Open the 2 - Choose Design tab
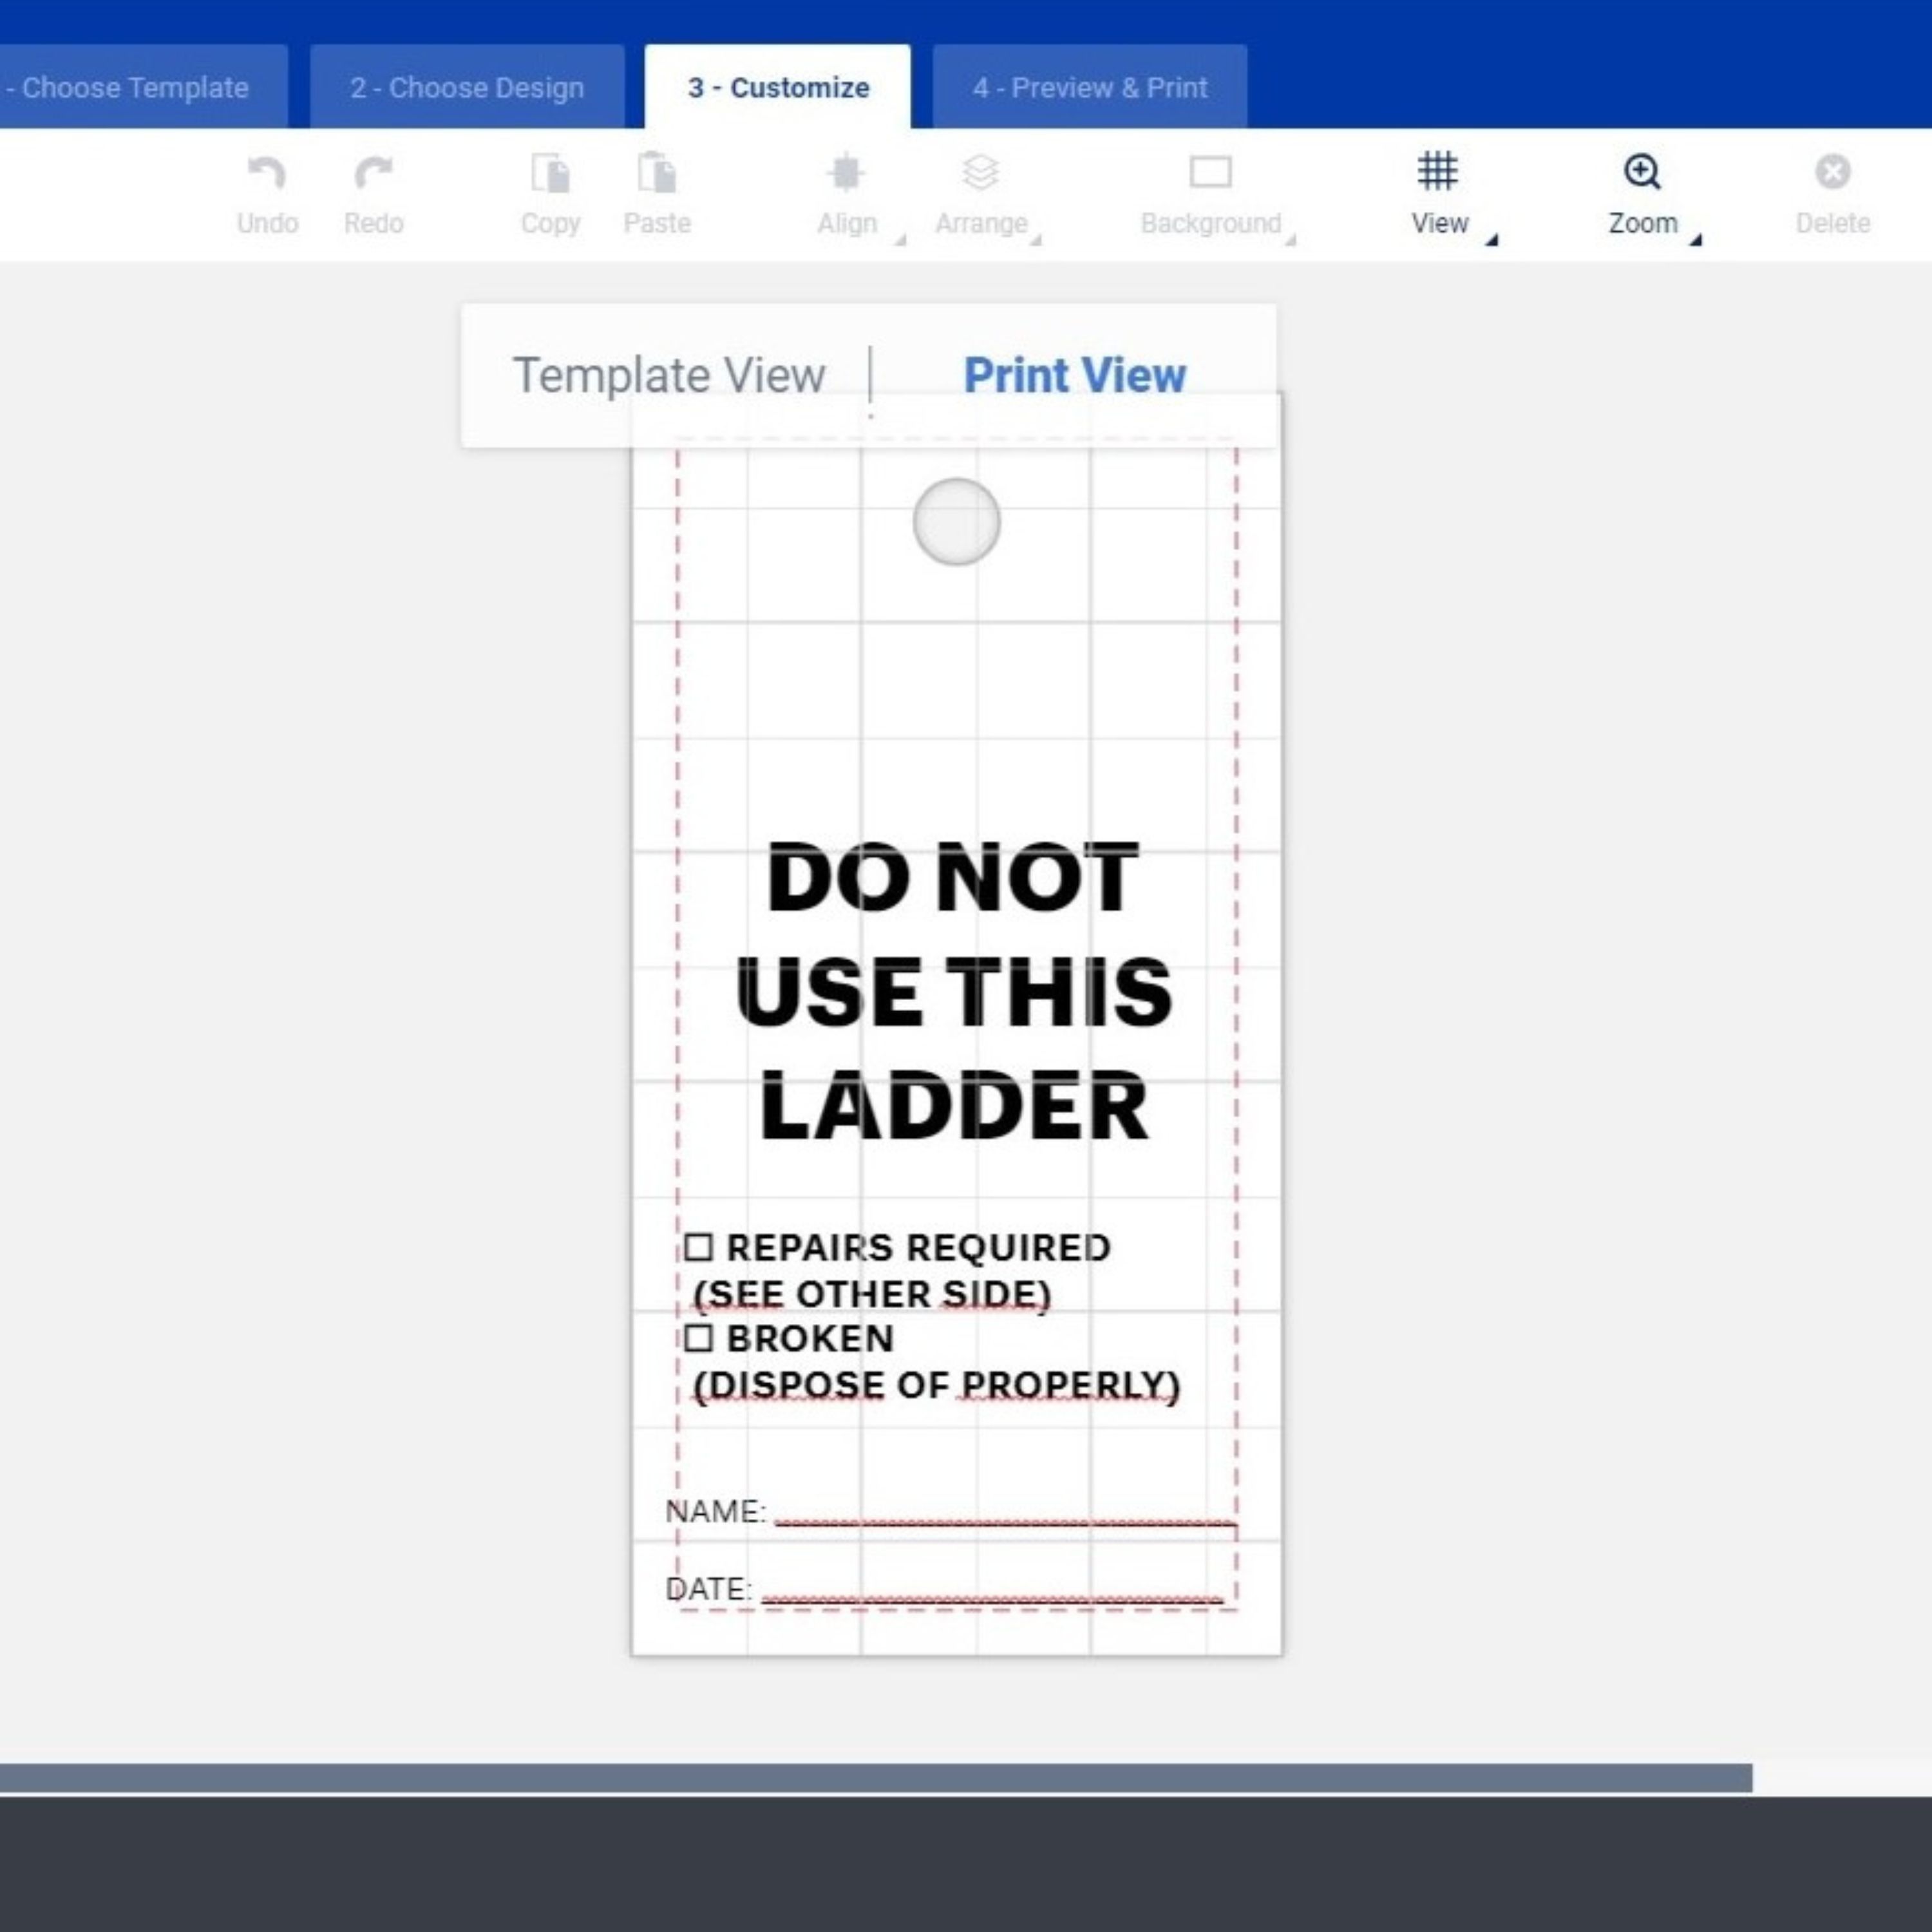 [x=467, y=88]
